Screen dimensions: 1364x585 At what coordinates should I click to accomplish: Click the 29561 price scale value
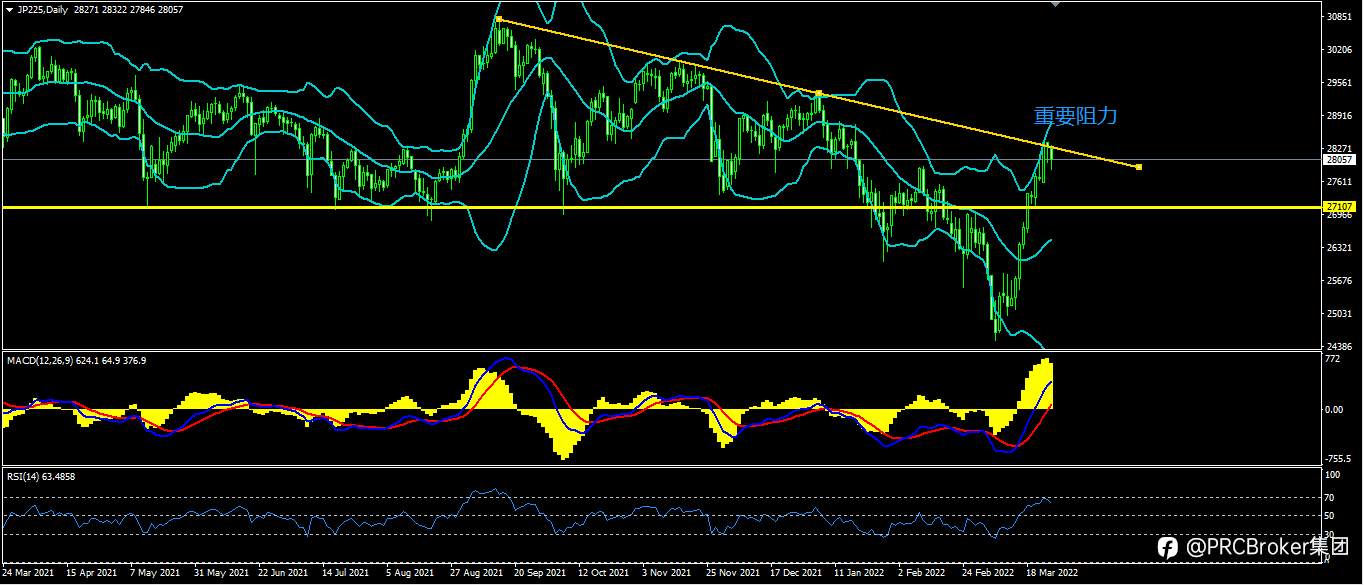click(1339, 83)
